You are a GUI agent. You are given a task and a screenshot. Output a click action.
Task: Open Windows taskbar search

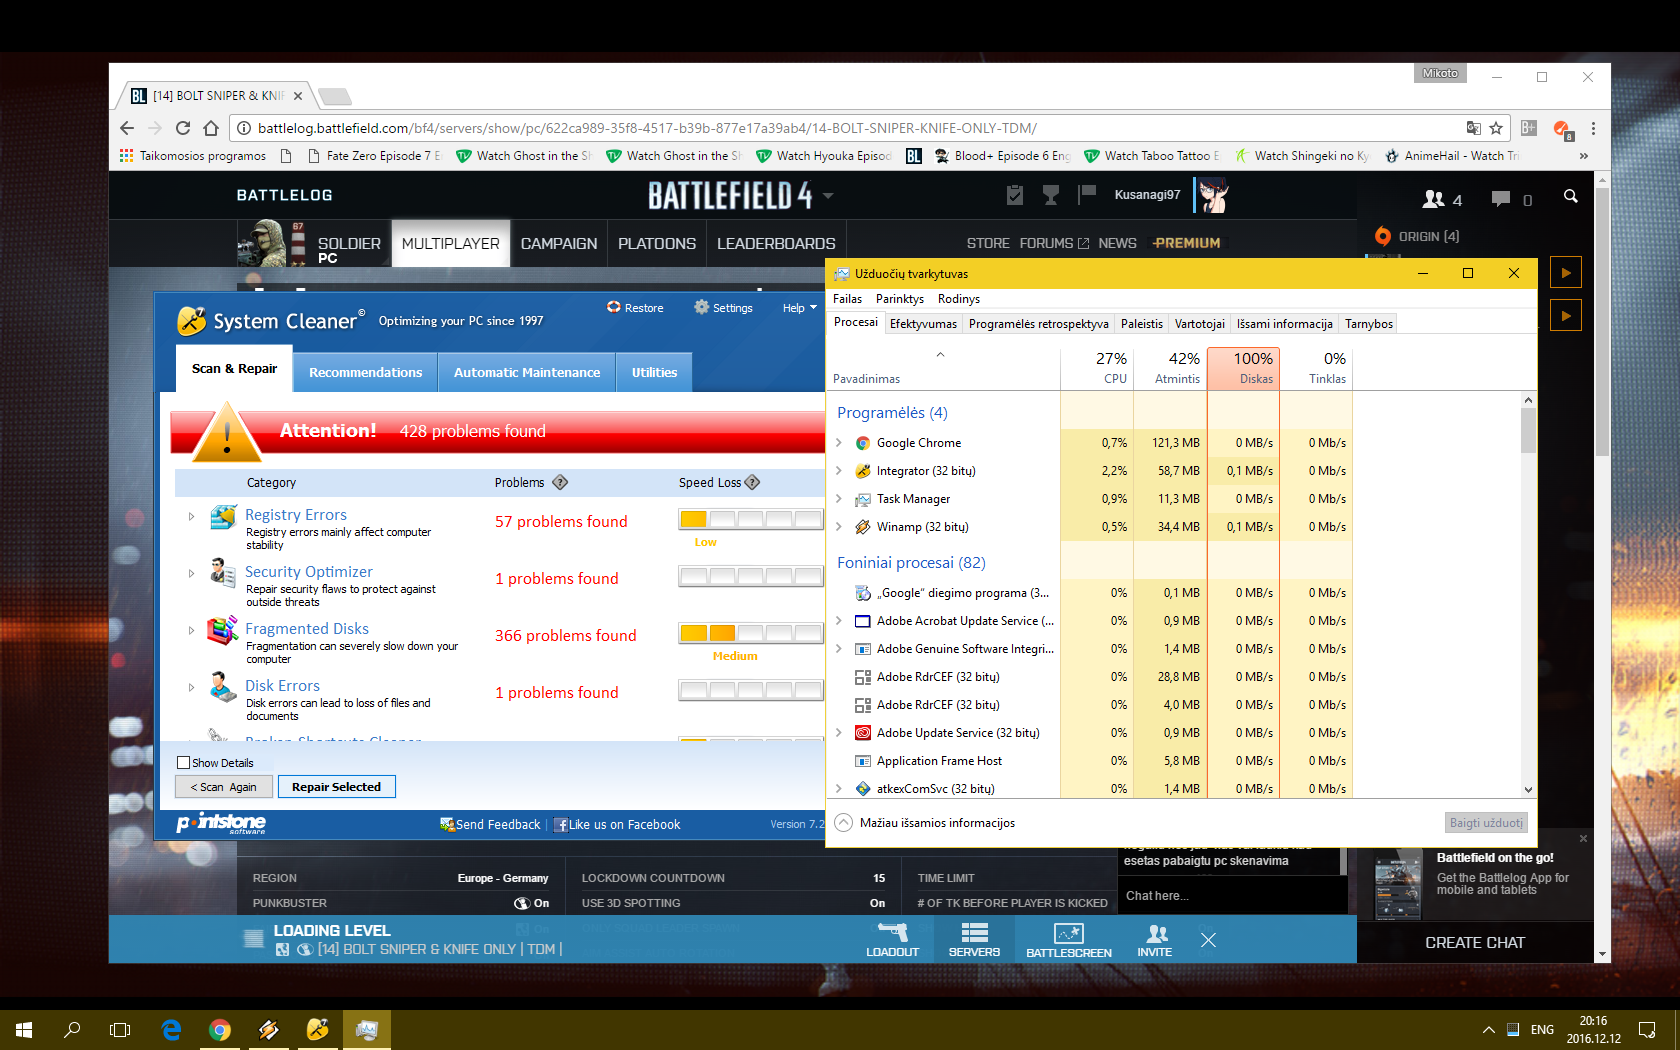(72, 1029)
